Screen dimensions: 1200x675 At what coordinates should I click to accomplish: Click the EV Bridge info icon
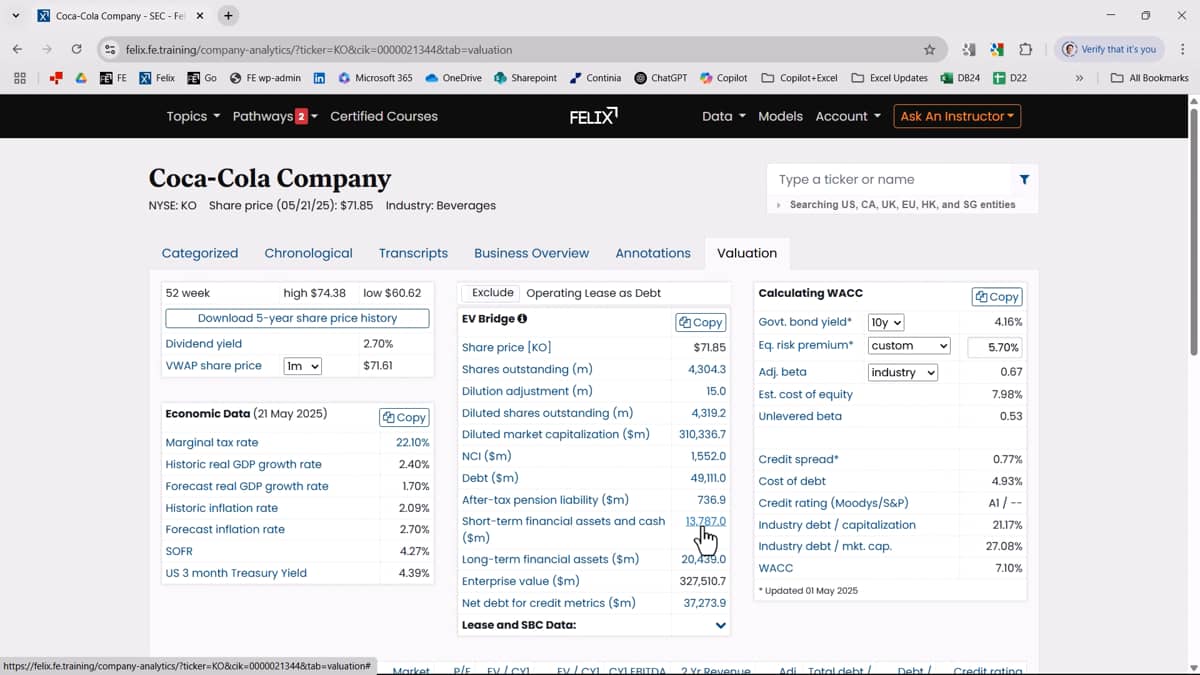[x=522, y=319]
